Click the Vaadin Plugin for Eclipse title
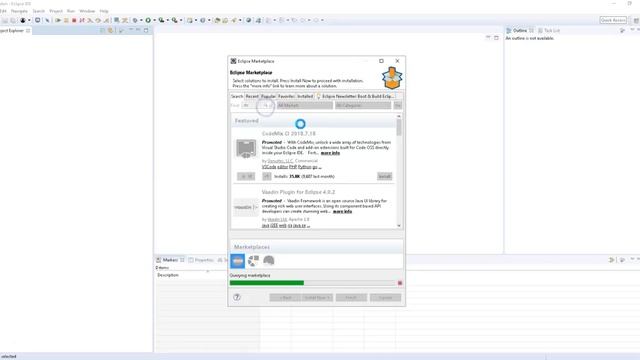The height and width of the screenshot is (360, 640). (298, 192)
